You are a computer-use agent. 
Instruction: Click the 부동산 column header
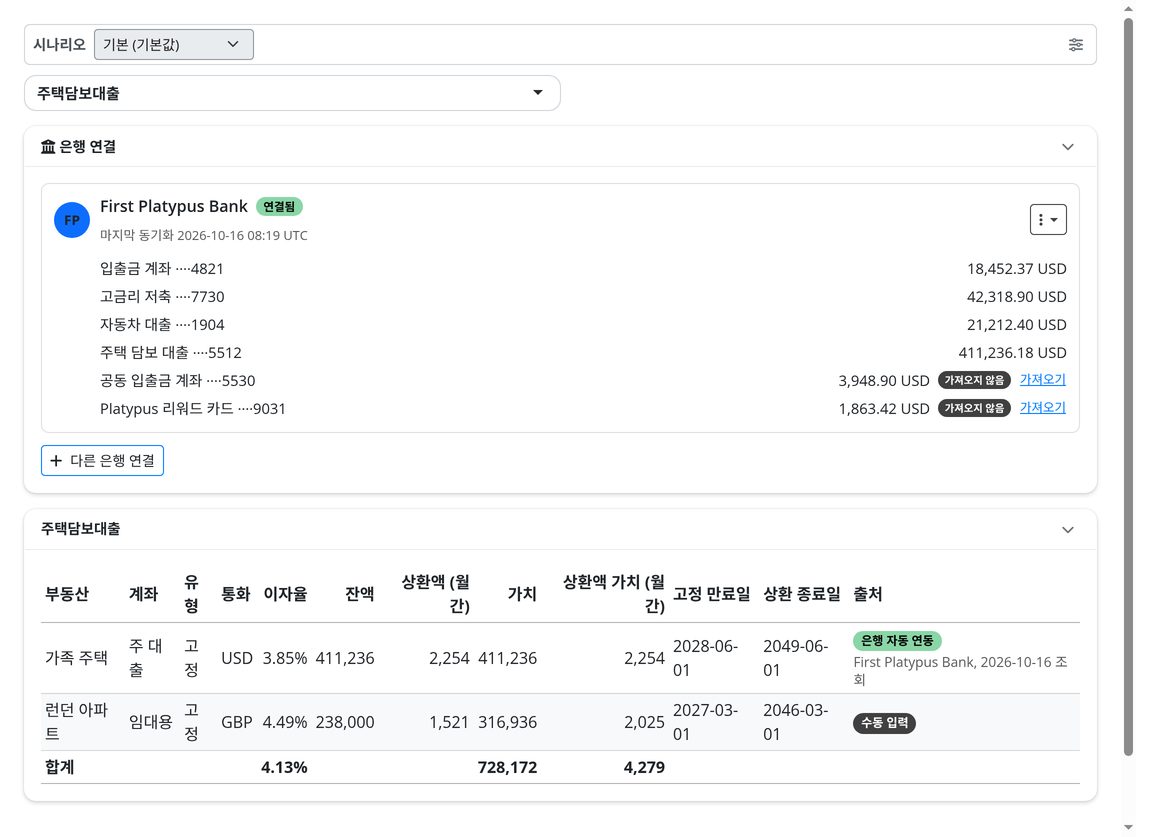67,594
